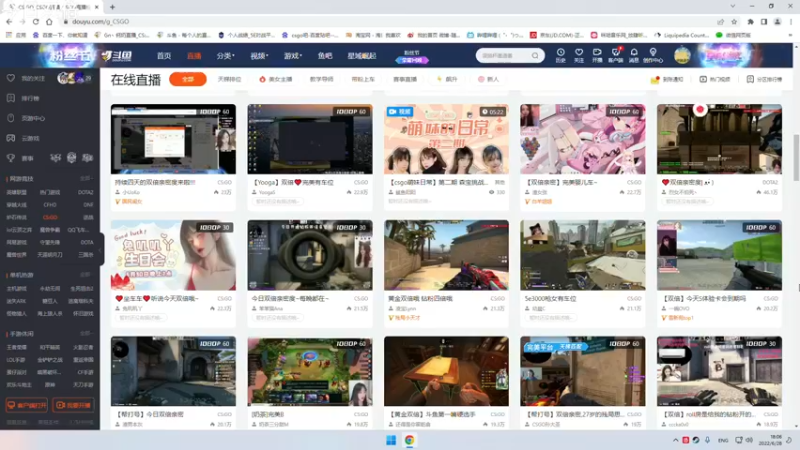Viewport: 800px width, 450px height.
Task: Click the browser address bar
Action: pos(388,21)
